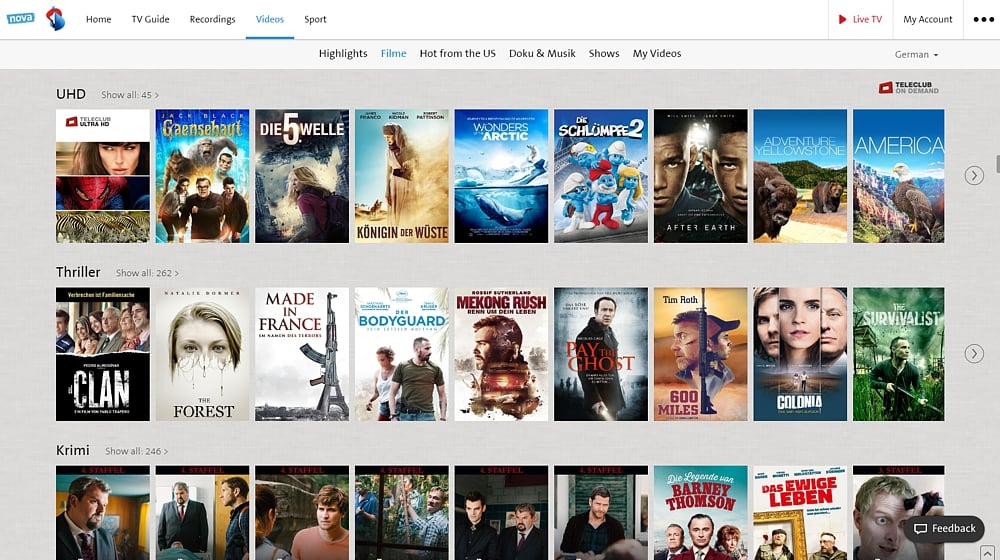Open The Survivalist poster
The image size is (1000, 560).
click(x=899, y=354)
